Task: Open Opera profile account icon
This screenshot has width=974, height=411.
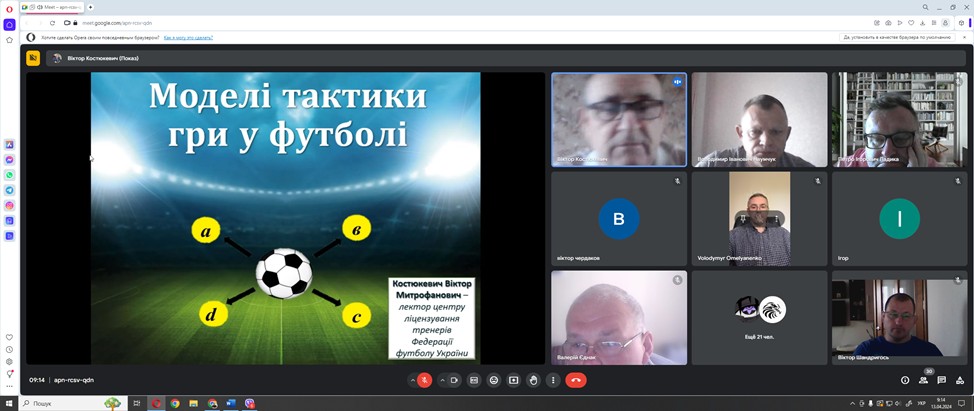Action: pos(945,23)
